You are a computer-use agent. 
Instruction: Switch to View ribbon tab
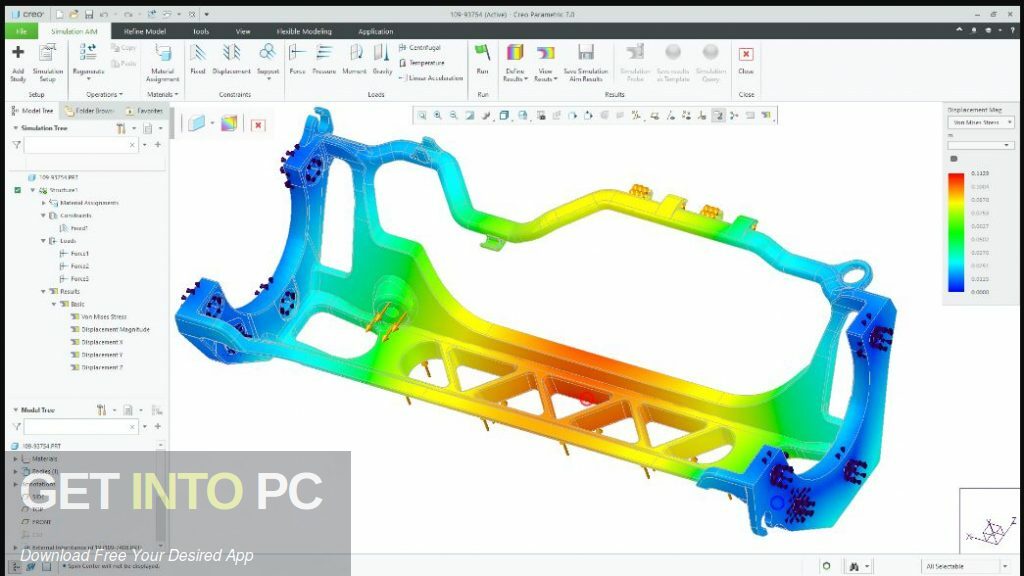(x=242, y=31)
